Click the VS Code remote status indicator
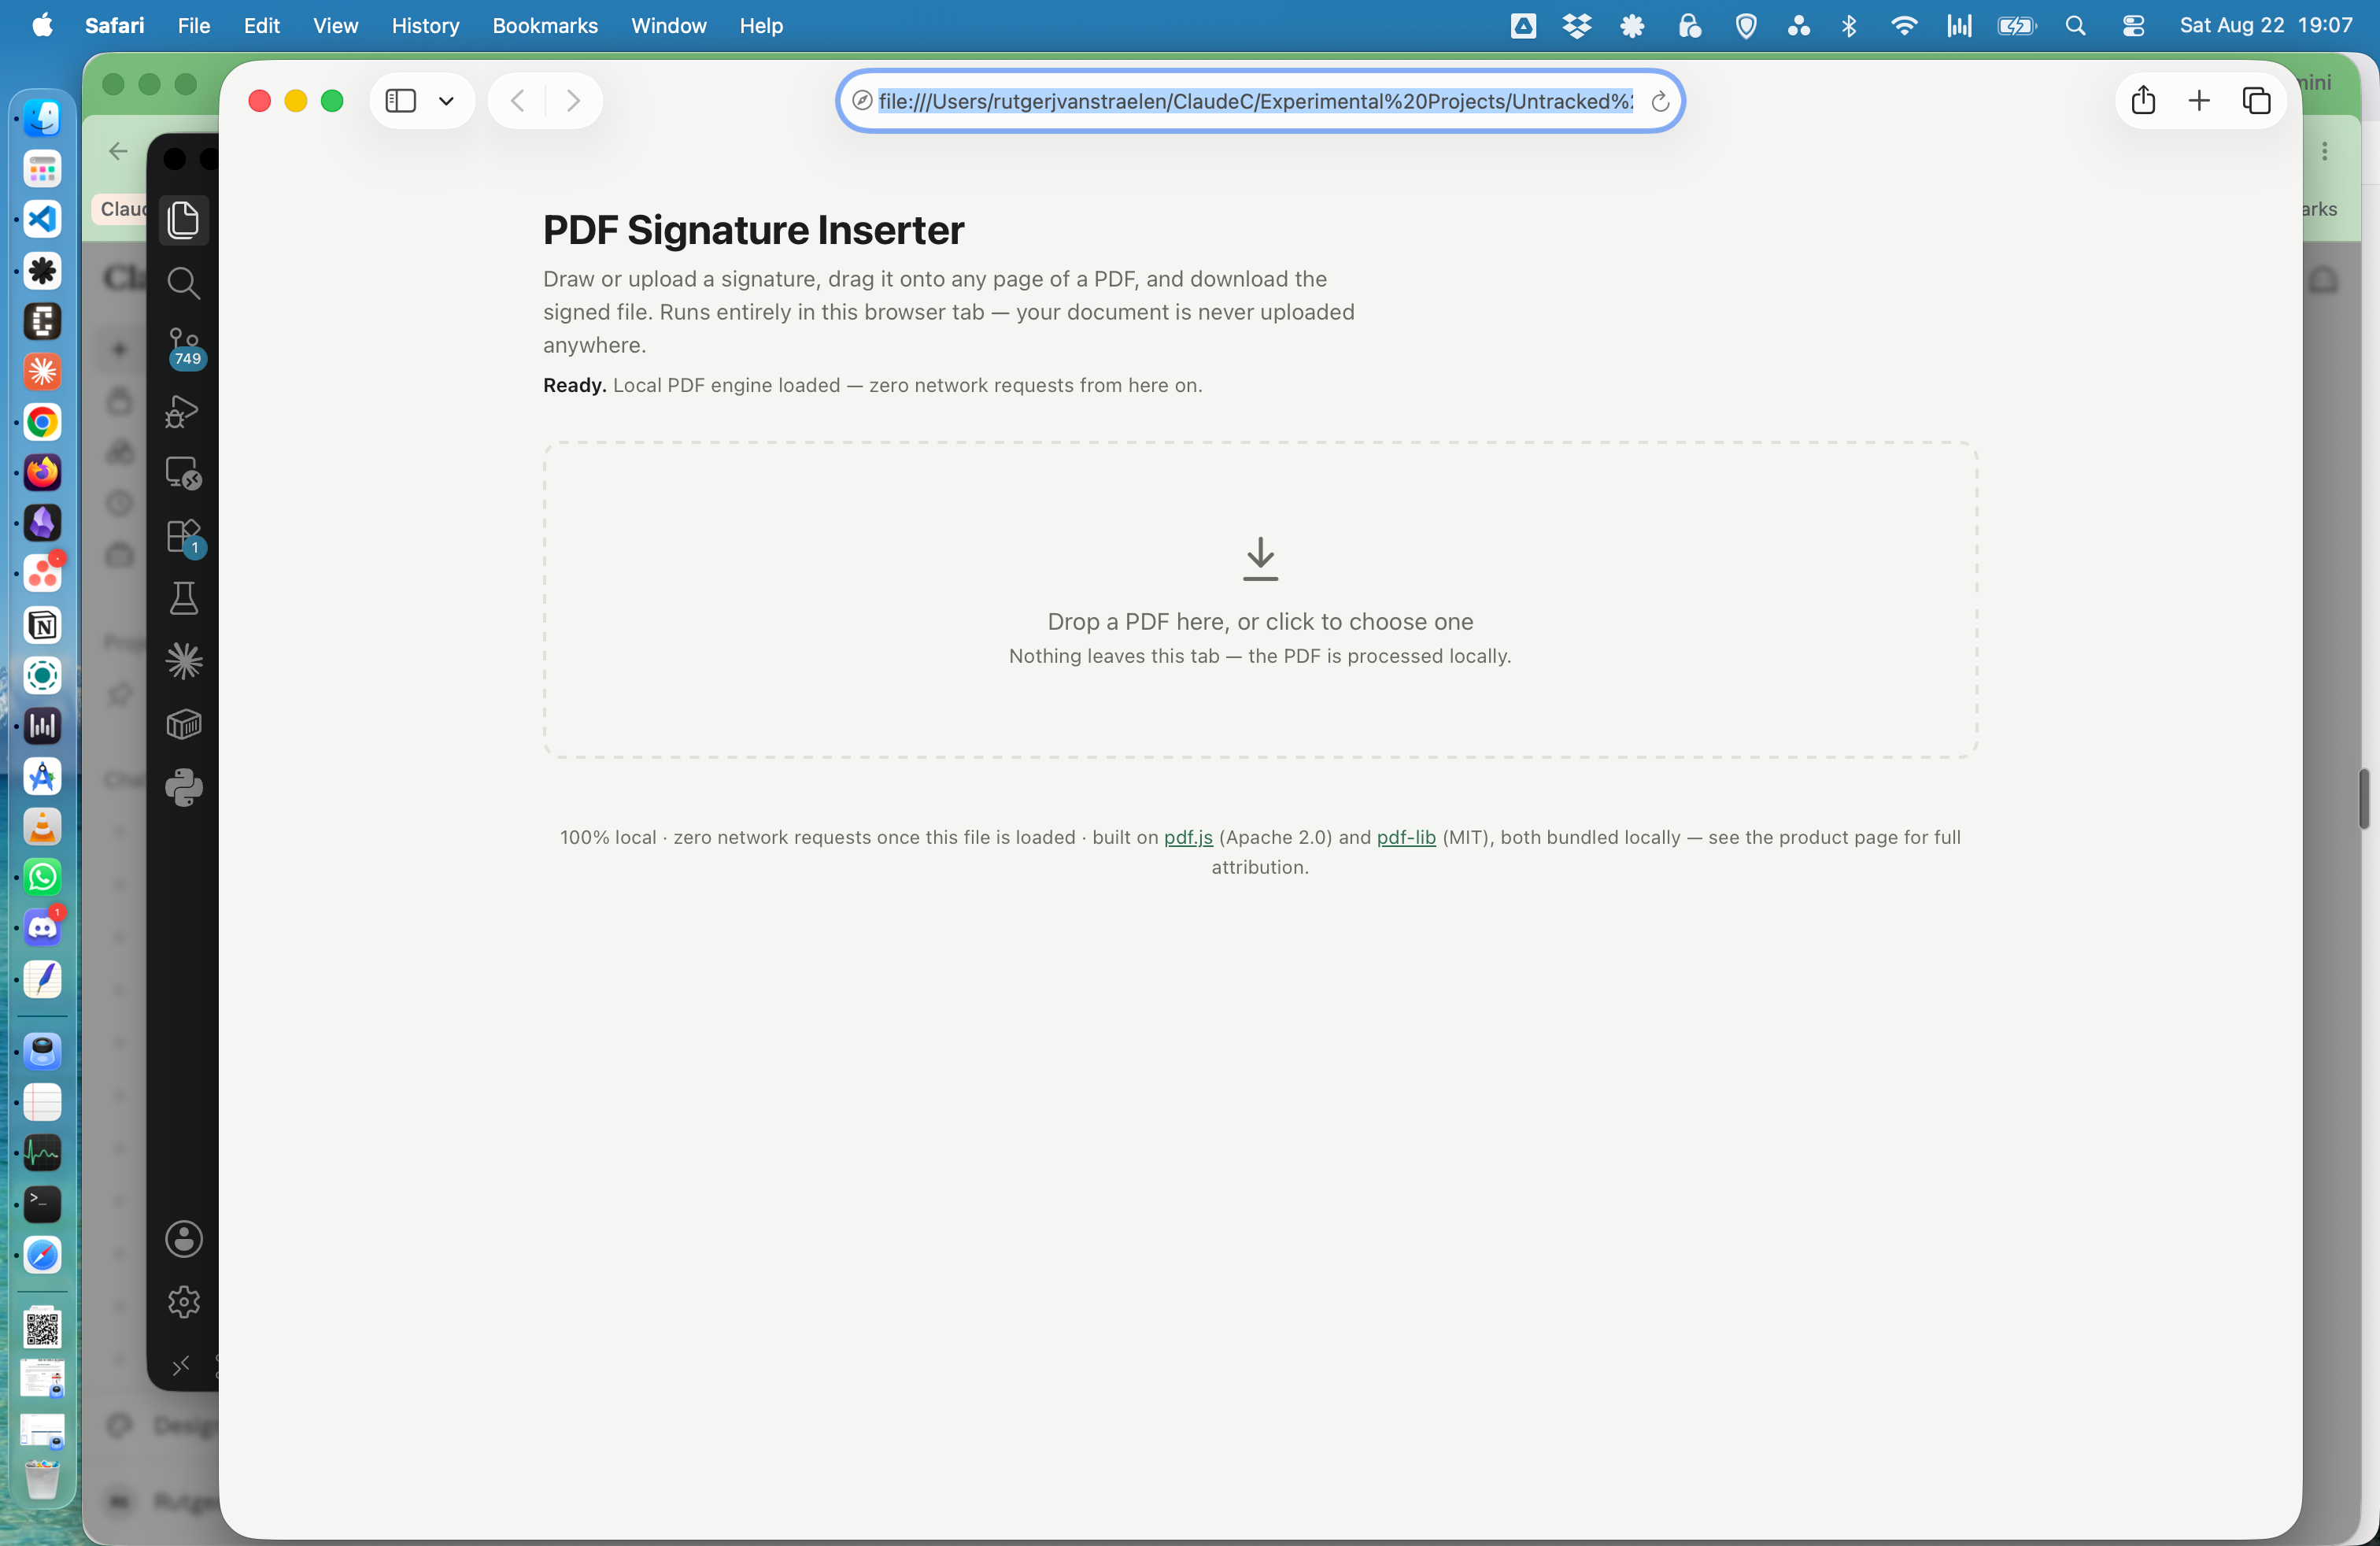Image resolution: width=2380 pixels, height=1546 pixels. click(181, 1366)
